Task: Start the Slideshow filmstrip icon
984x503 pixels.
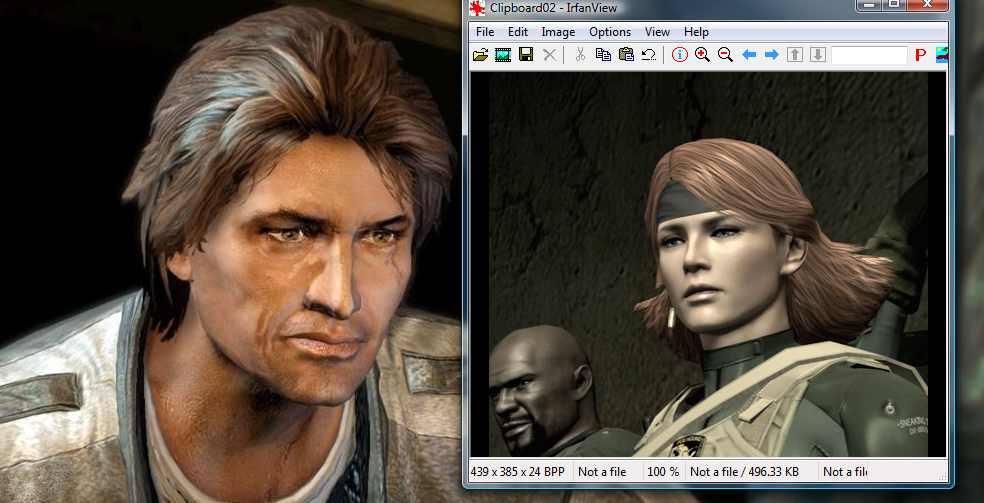Action: coord(503,55)
